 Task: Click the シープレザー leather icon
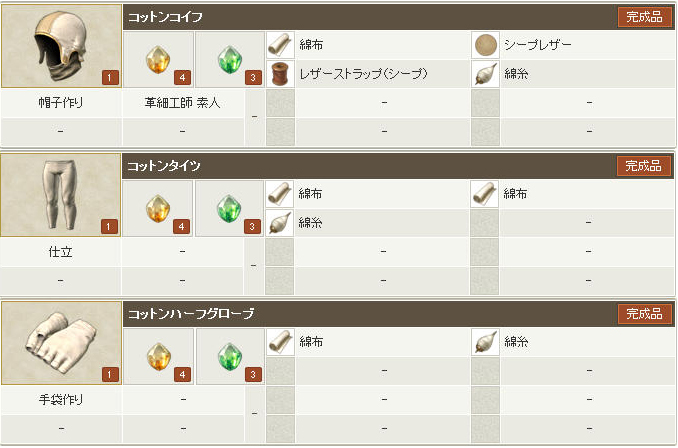click(x=484, y=45)
